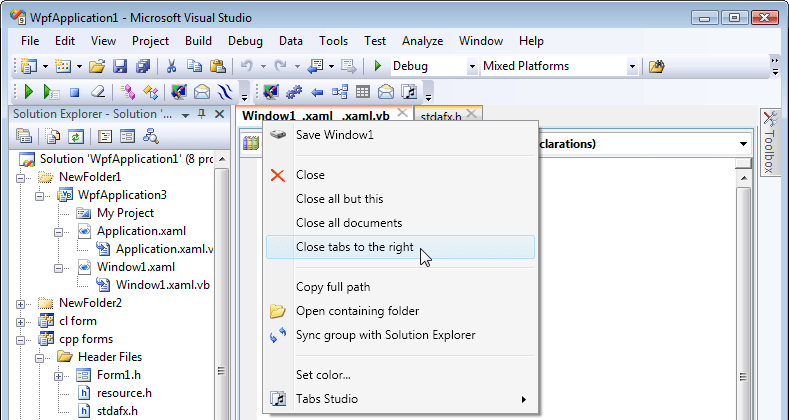Pin the Solution Explorer panel
789x420 pixels.
(201, 115)
